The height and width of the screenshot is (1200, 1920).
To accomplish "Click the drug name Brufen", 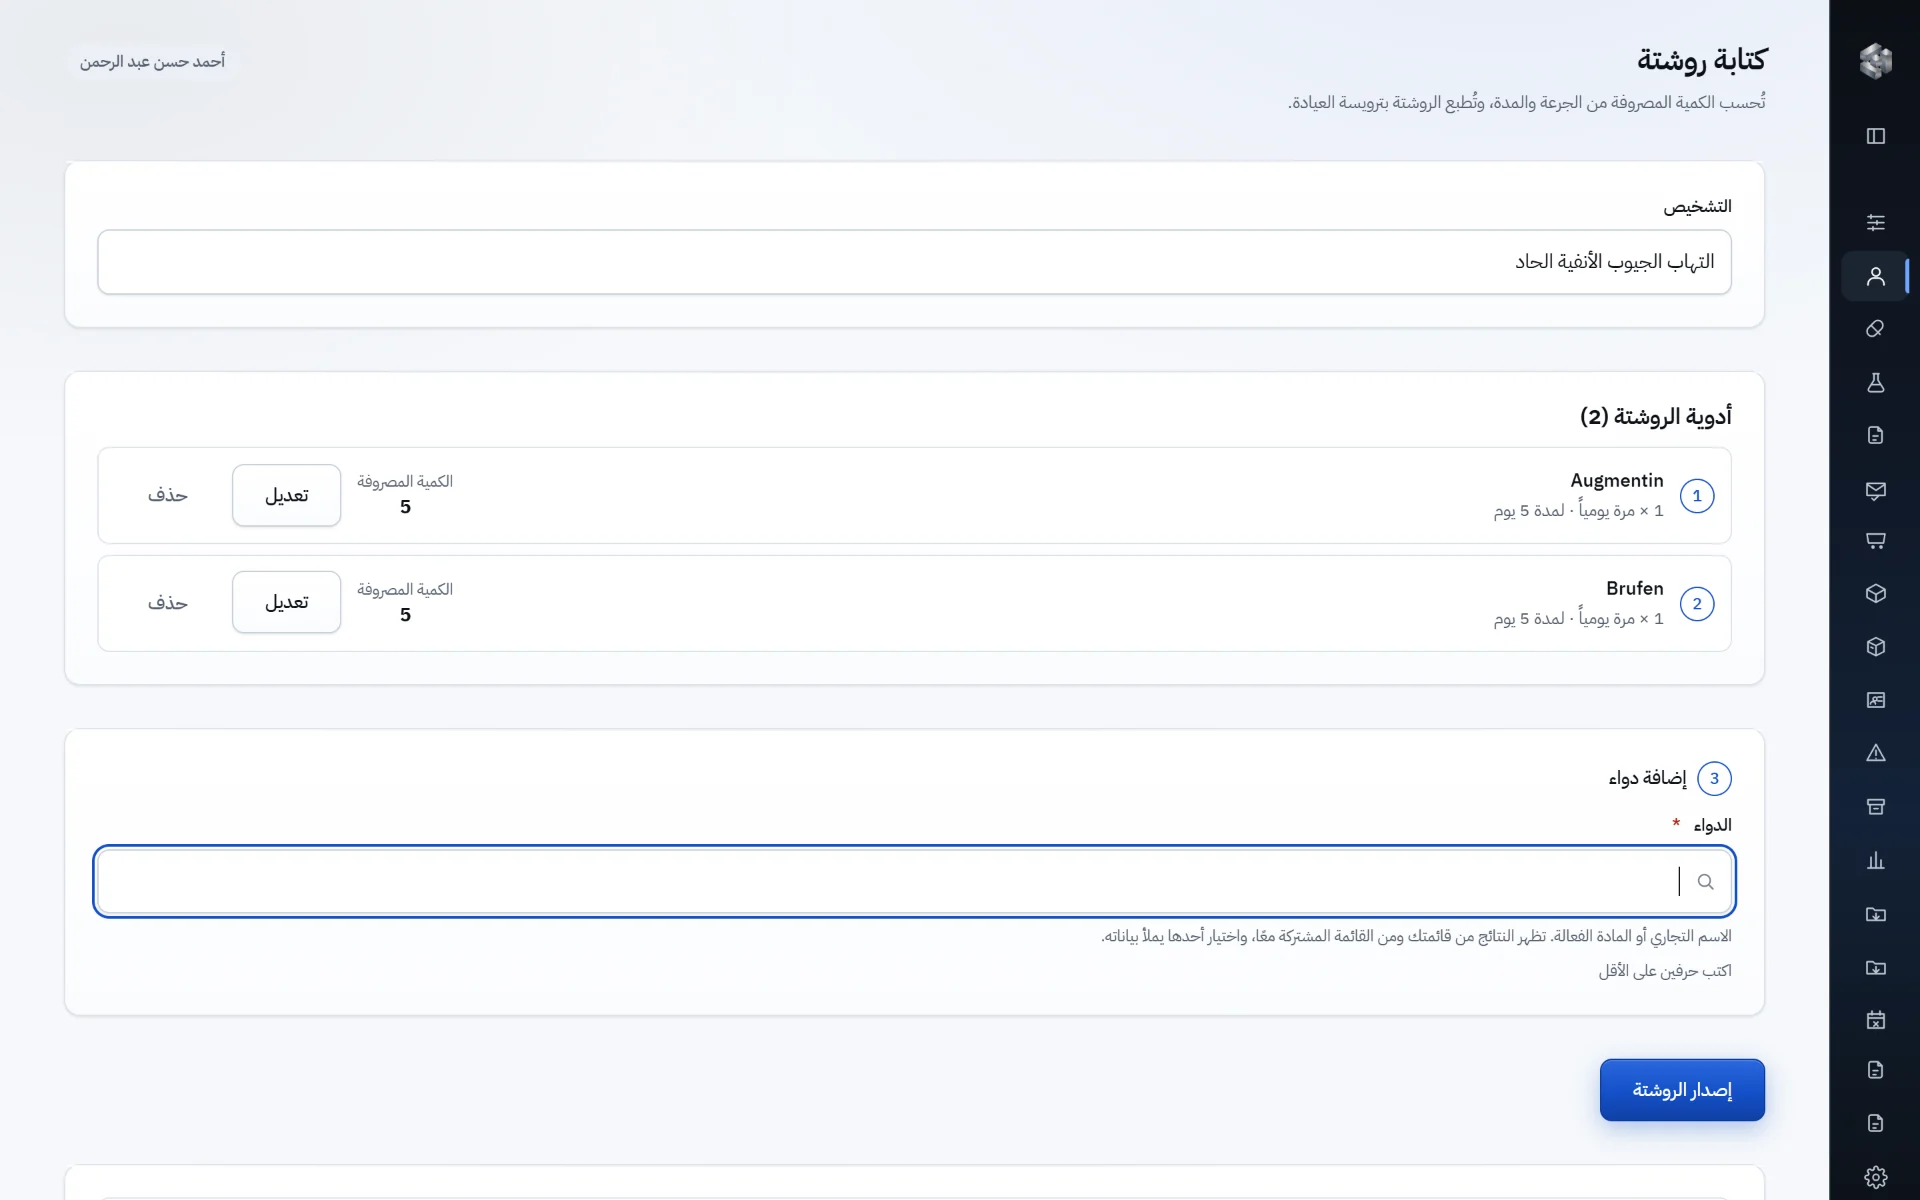I will click(x=1634, y=588).
